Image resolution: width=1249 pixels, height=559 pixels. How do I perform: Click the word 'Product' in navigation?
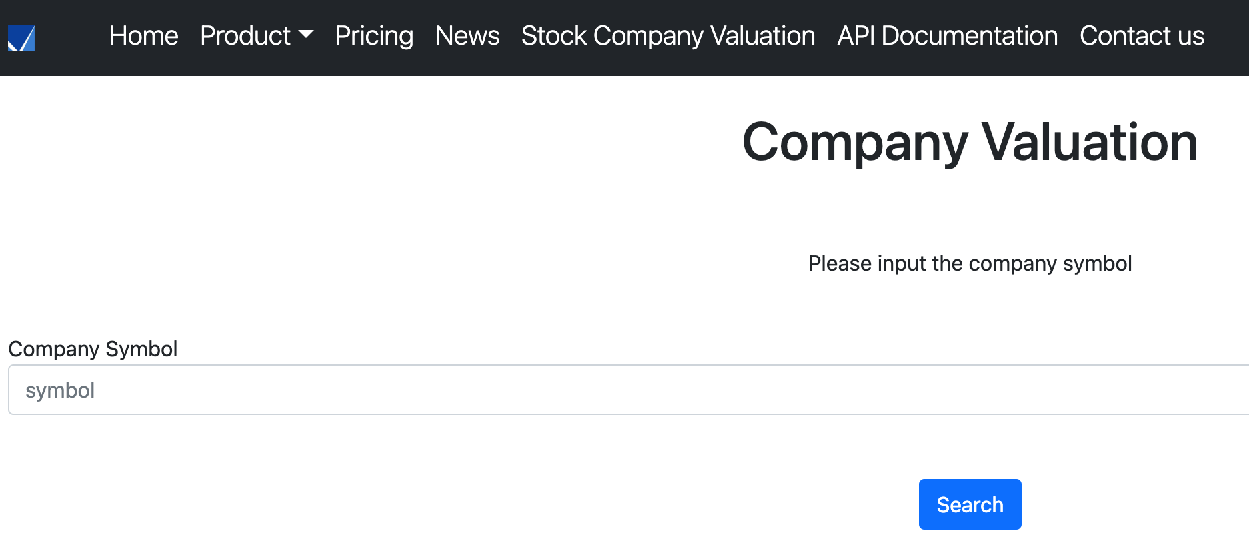[x=246, y=36]
